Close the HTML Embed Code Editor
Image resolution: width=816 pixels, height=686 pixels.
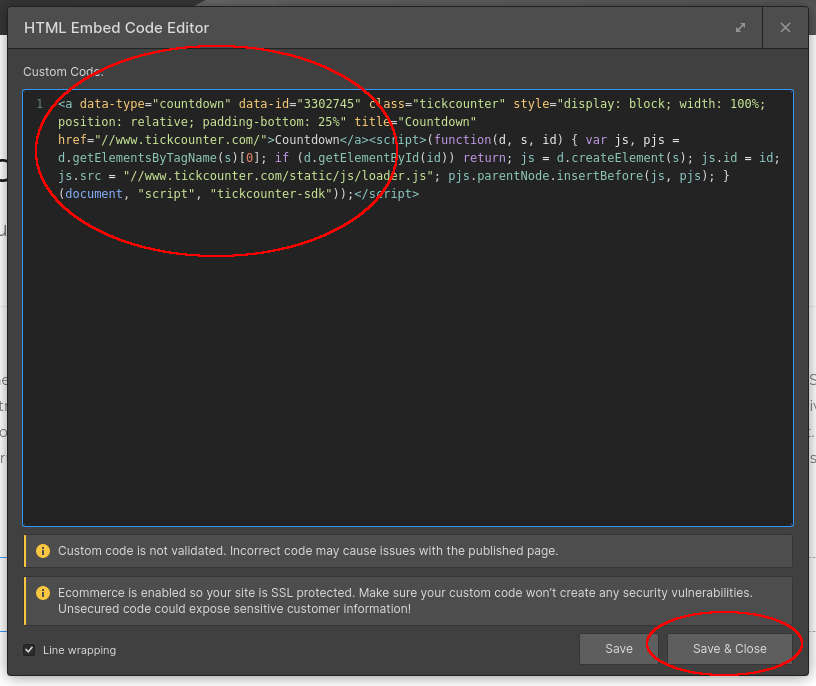point(785,28)
